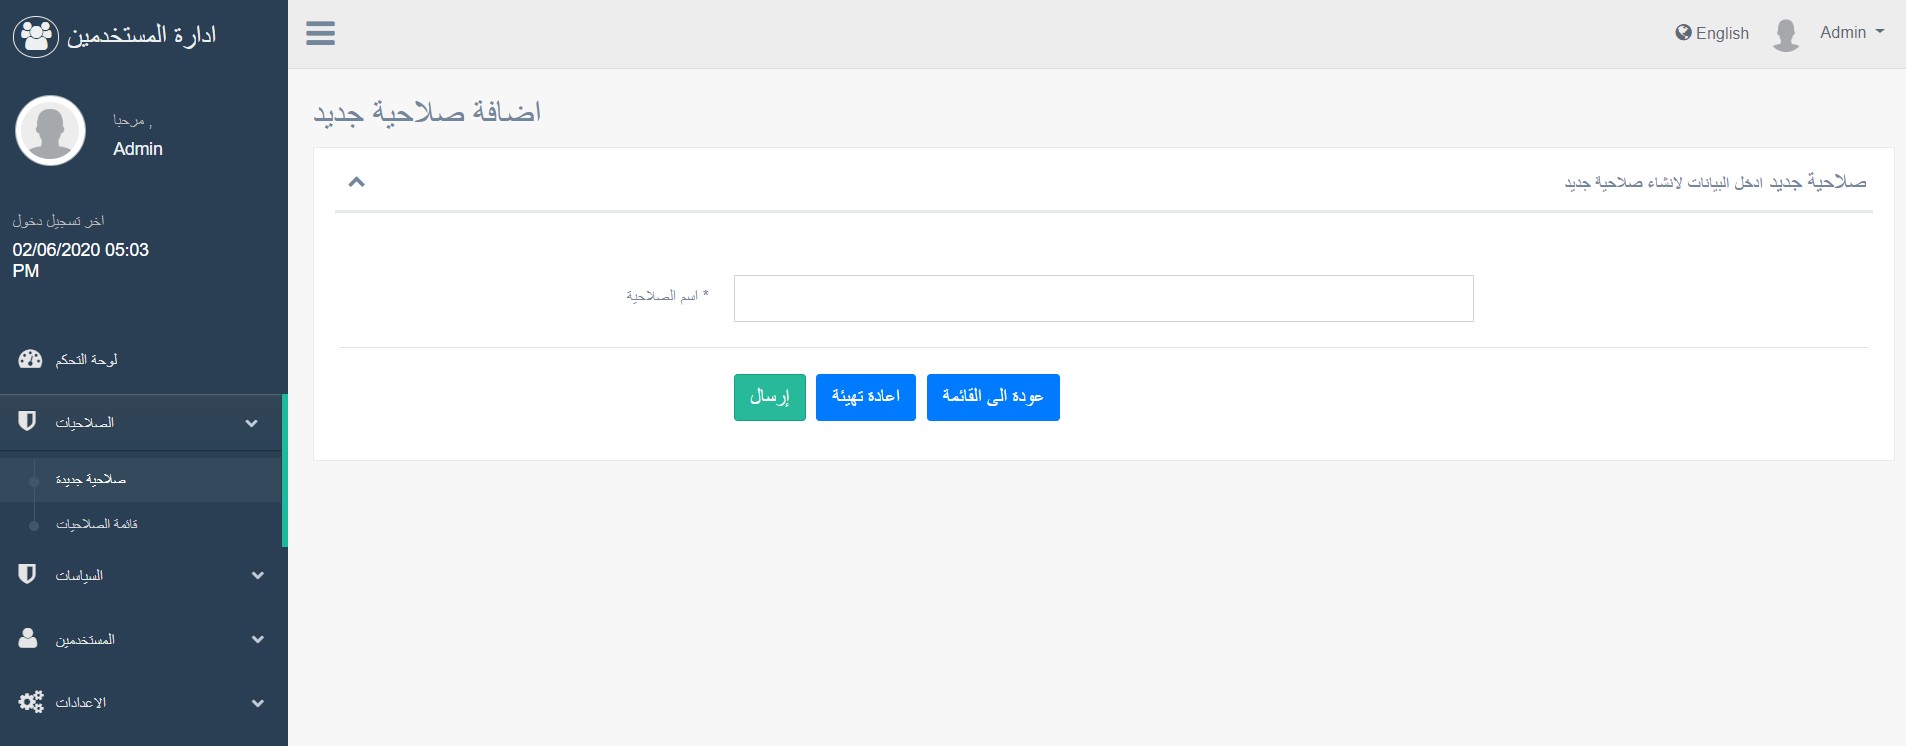Open قائمة الصلاحيات submenu item
The height and width of the screenshot is (746, 1906).
coord(97,524)
